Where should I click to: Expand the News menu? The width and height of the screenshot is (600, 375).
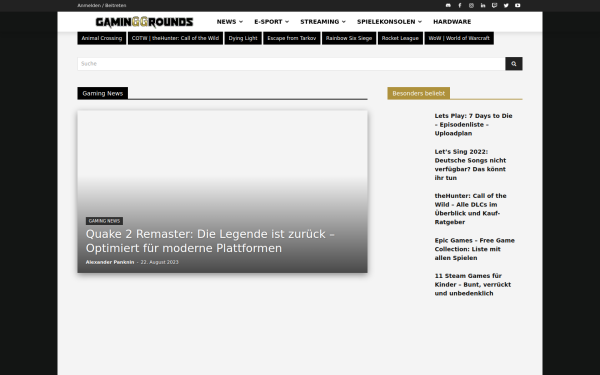[230, 22]
